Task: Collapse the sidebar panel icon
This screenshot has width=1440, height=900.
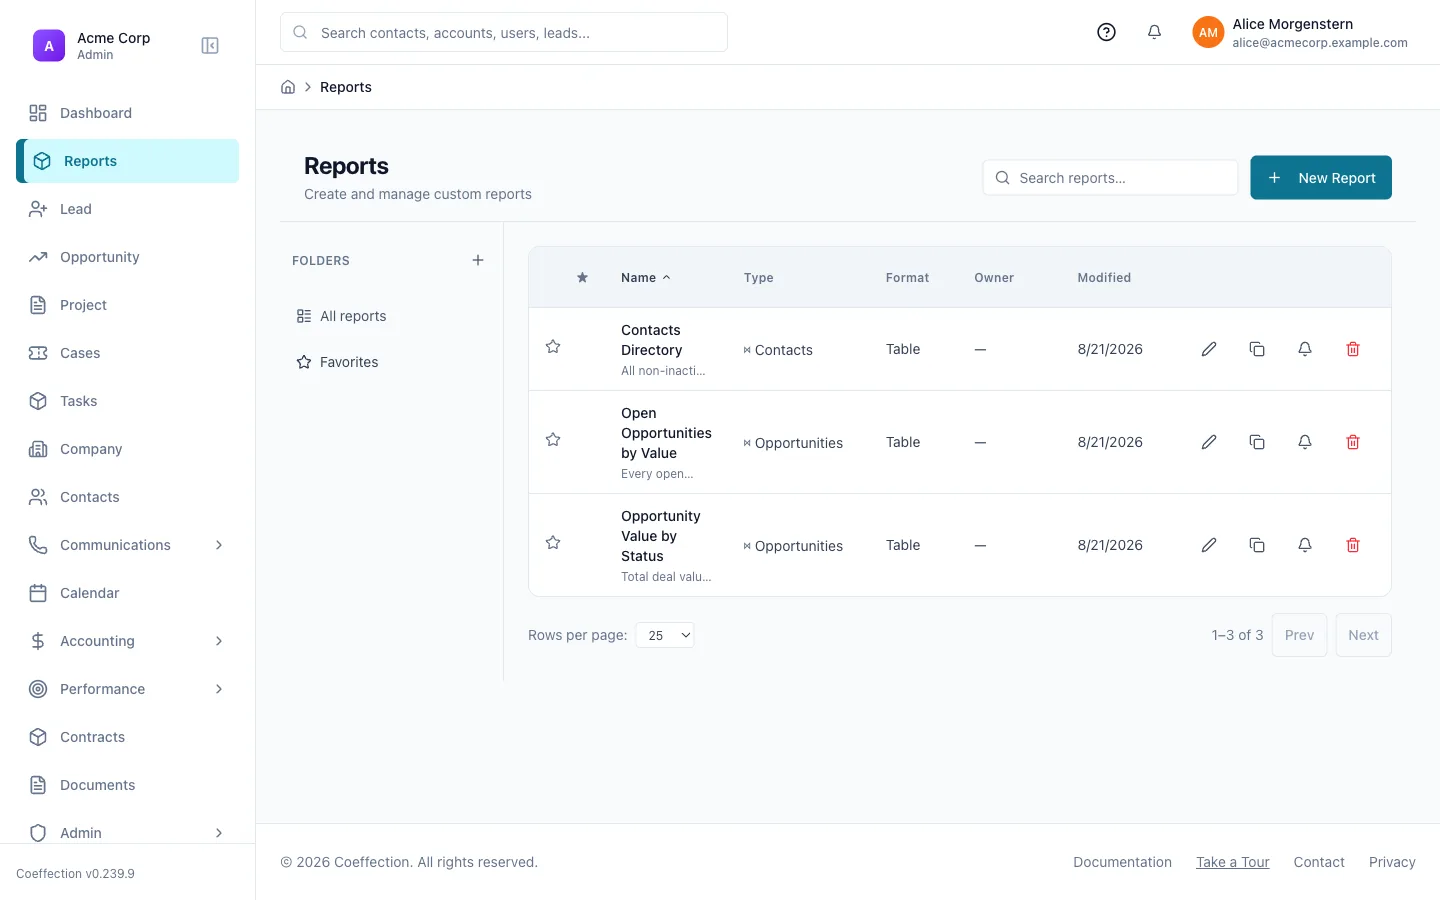Action: (x=210, y=46)
